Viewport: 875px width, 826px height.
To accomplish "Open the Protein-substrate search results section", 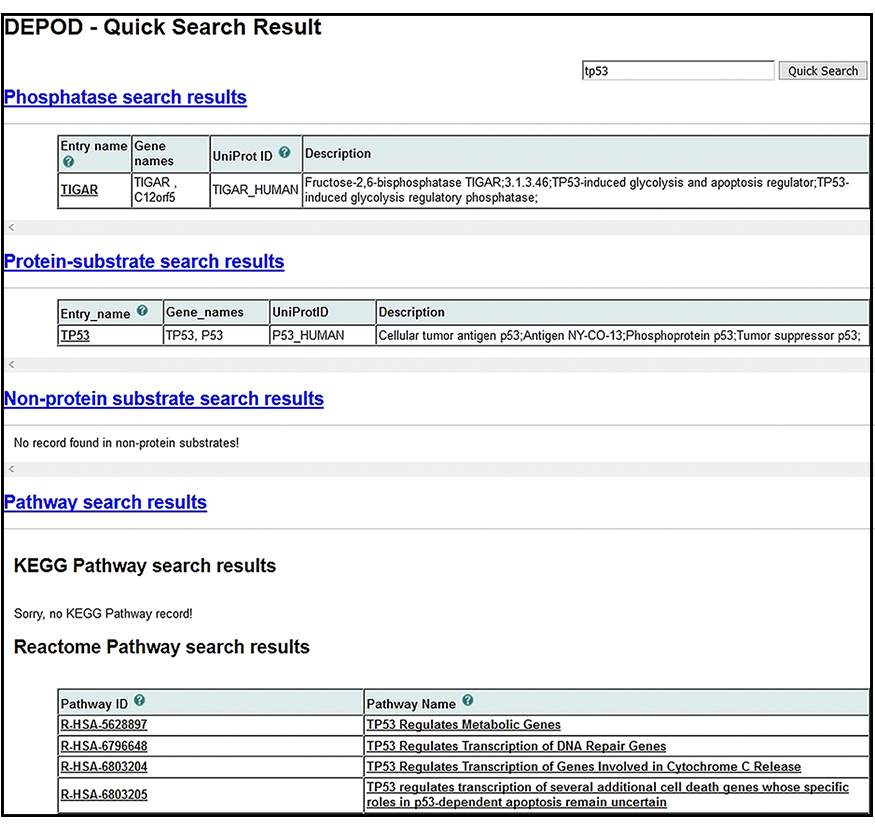I will [143, 261].
